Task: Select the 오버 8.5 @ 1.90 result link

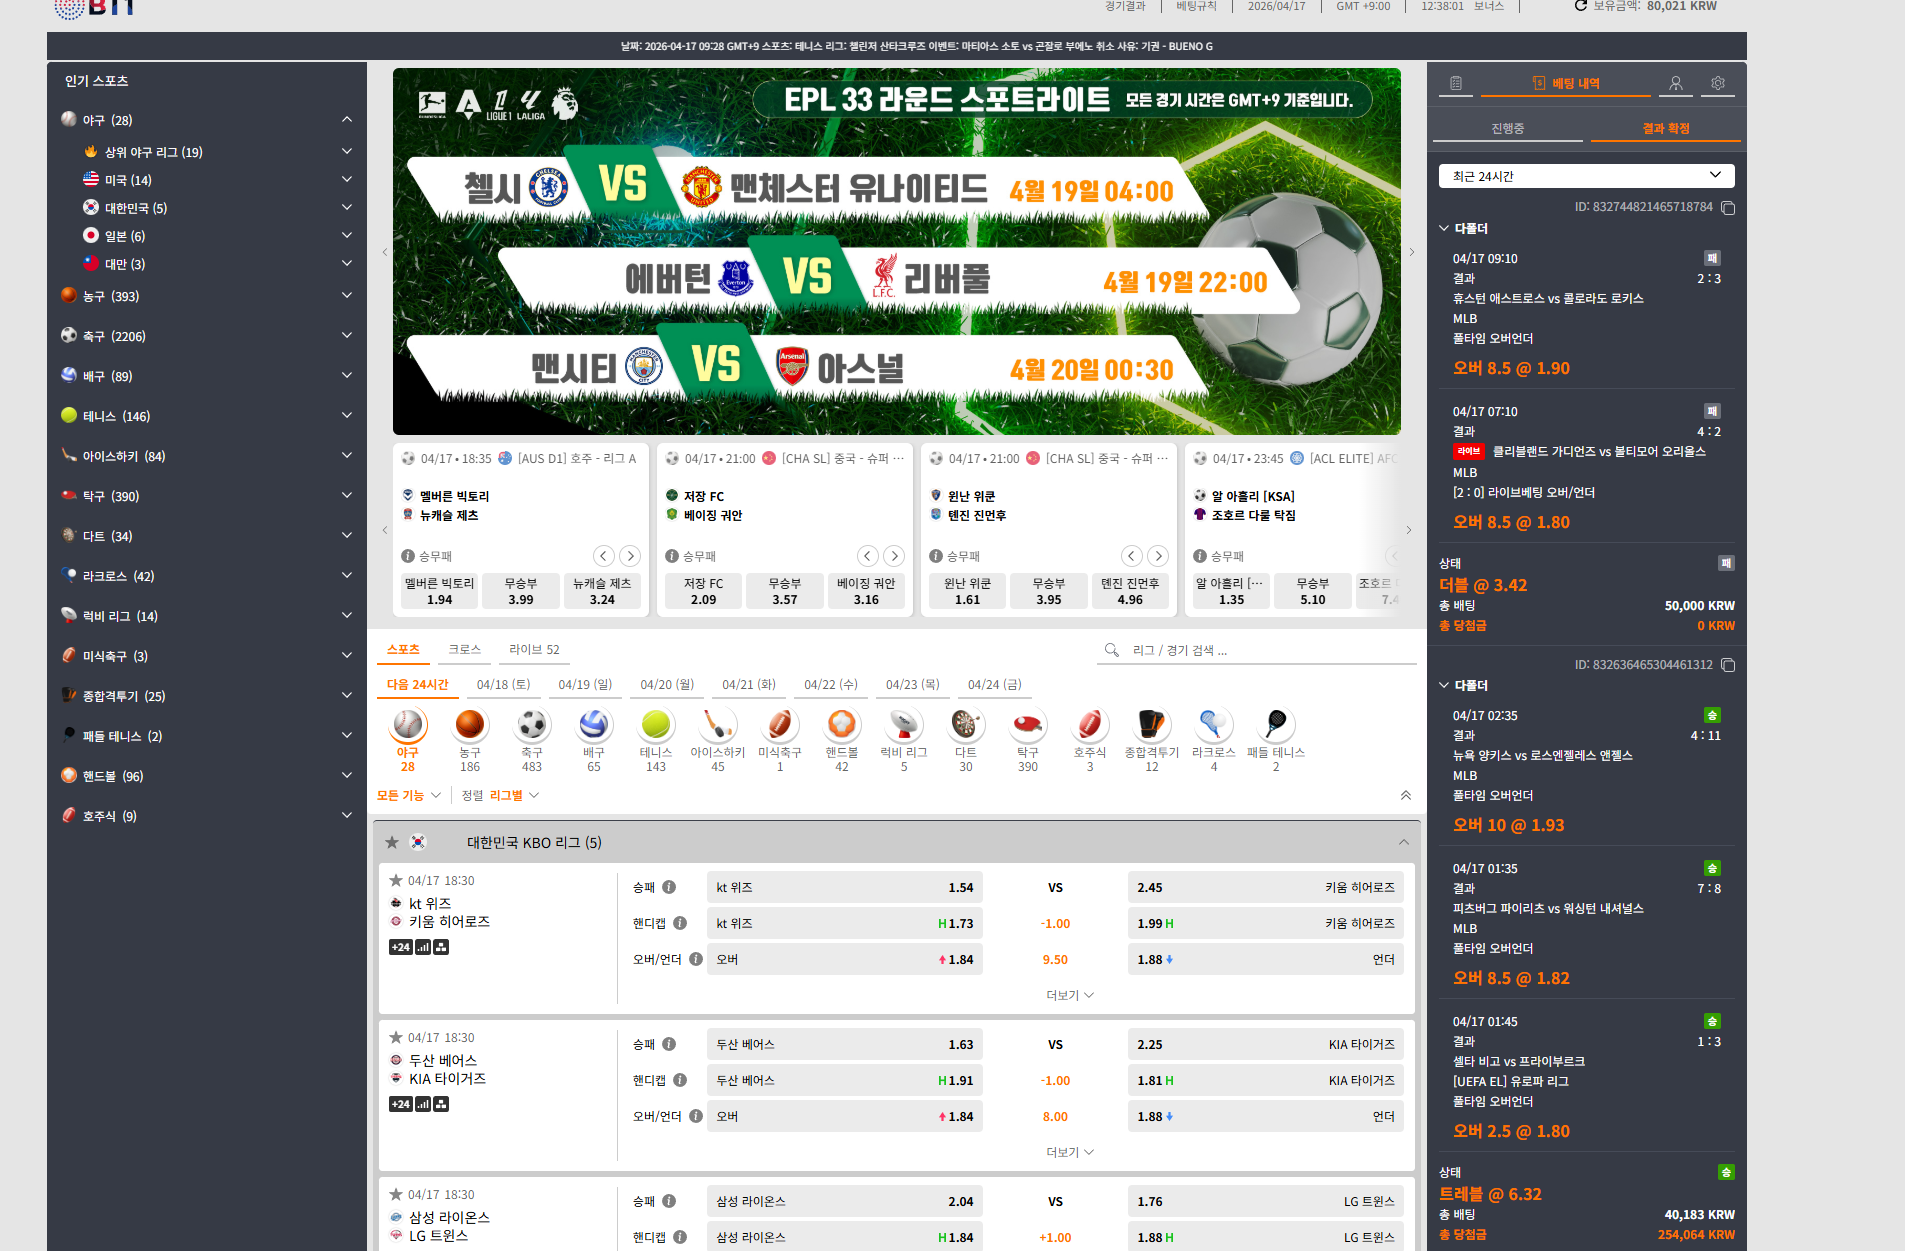Action: (1510, 368)
